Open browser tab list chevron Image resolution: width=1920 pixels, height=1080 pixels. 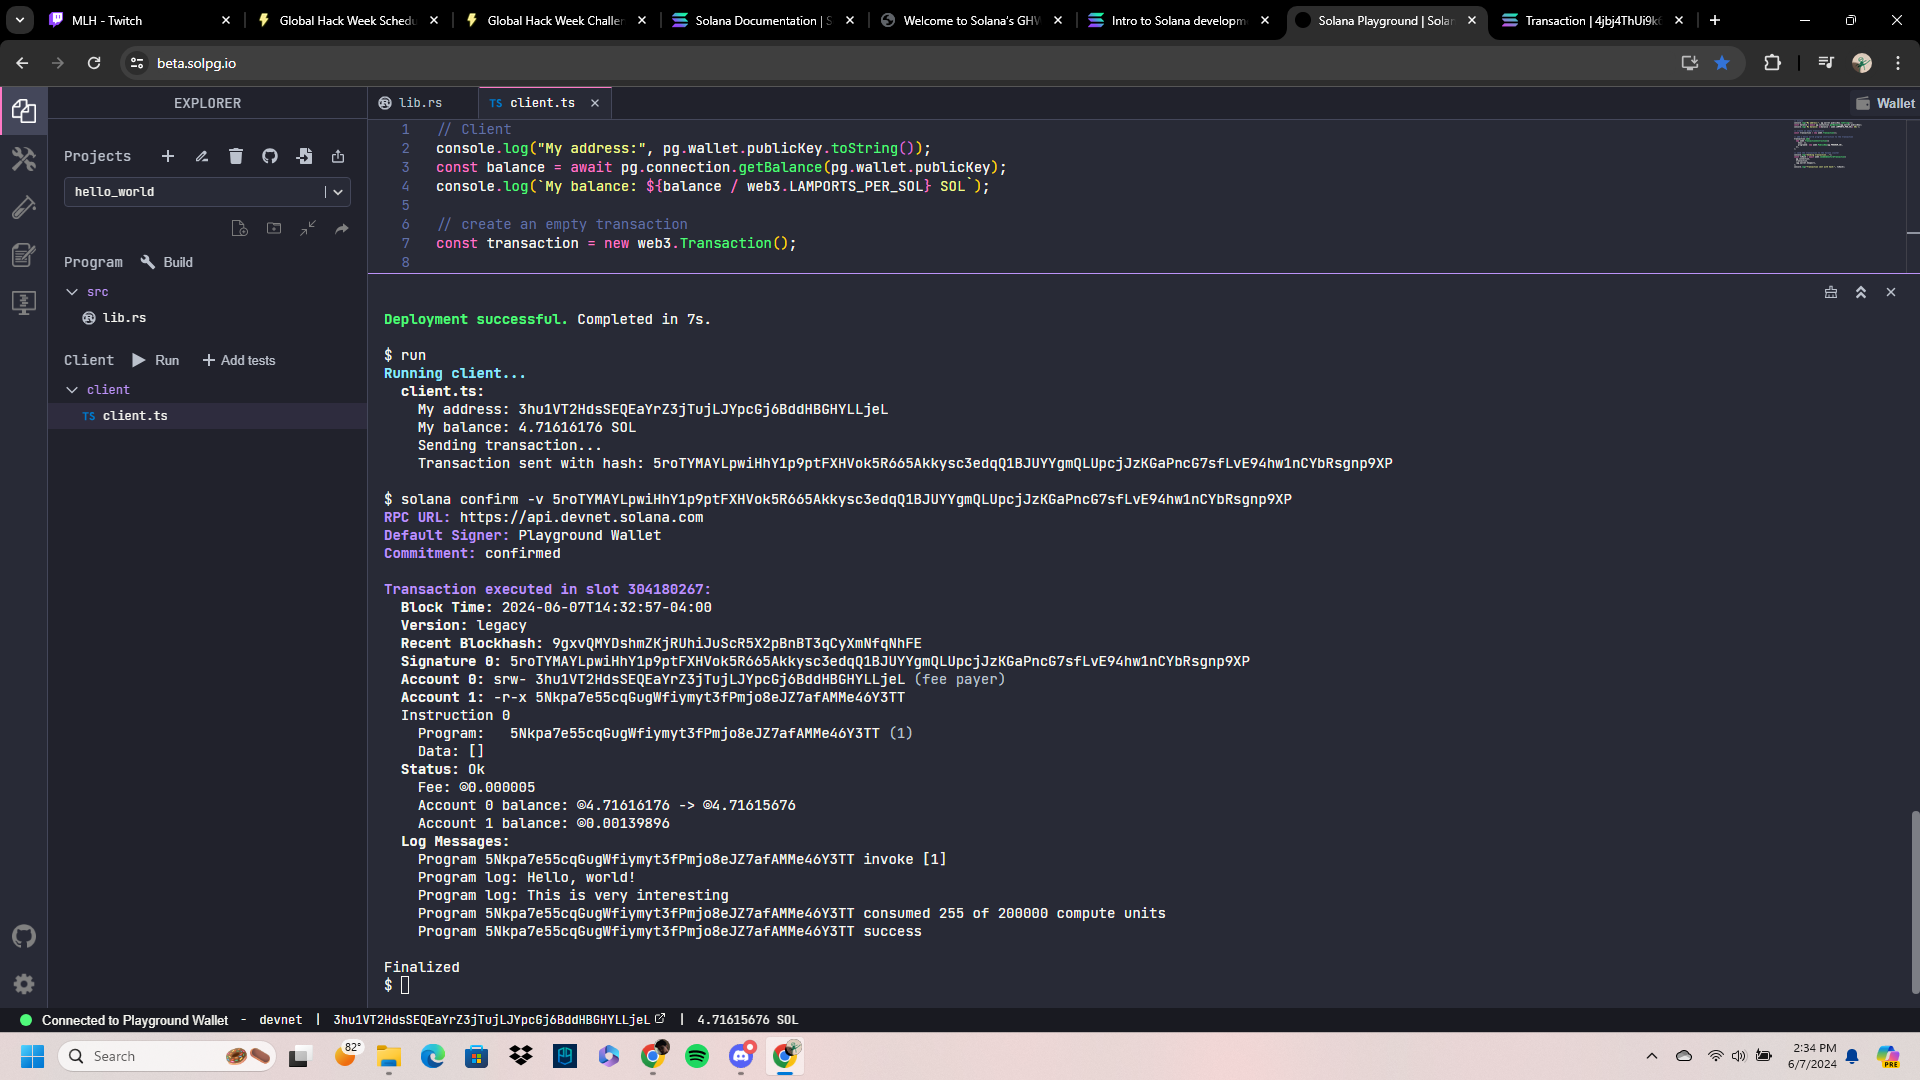coord(19,20)
